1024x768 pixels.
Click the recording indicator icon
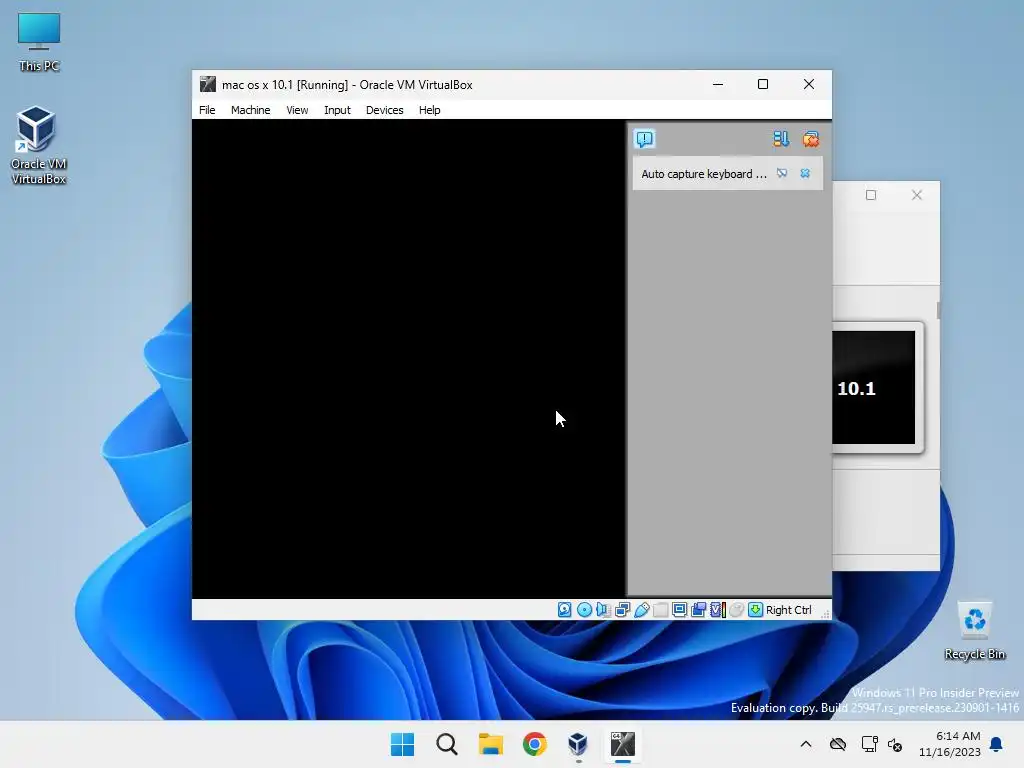[699, 610]
